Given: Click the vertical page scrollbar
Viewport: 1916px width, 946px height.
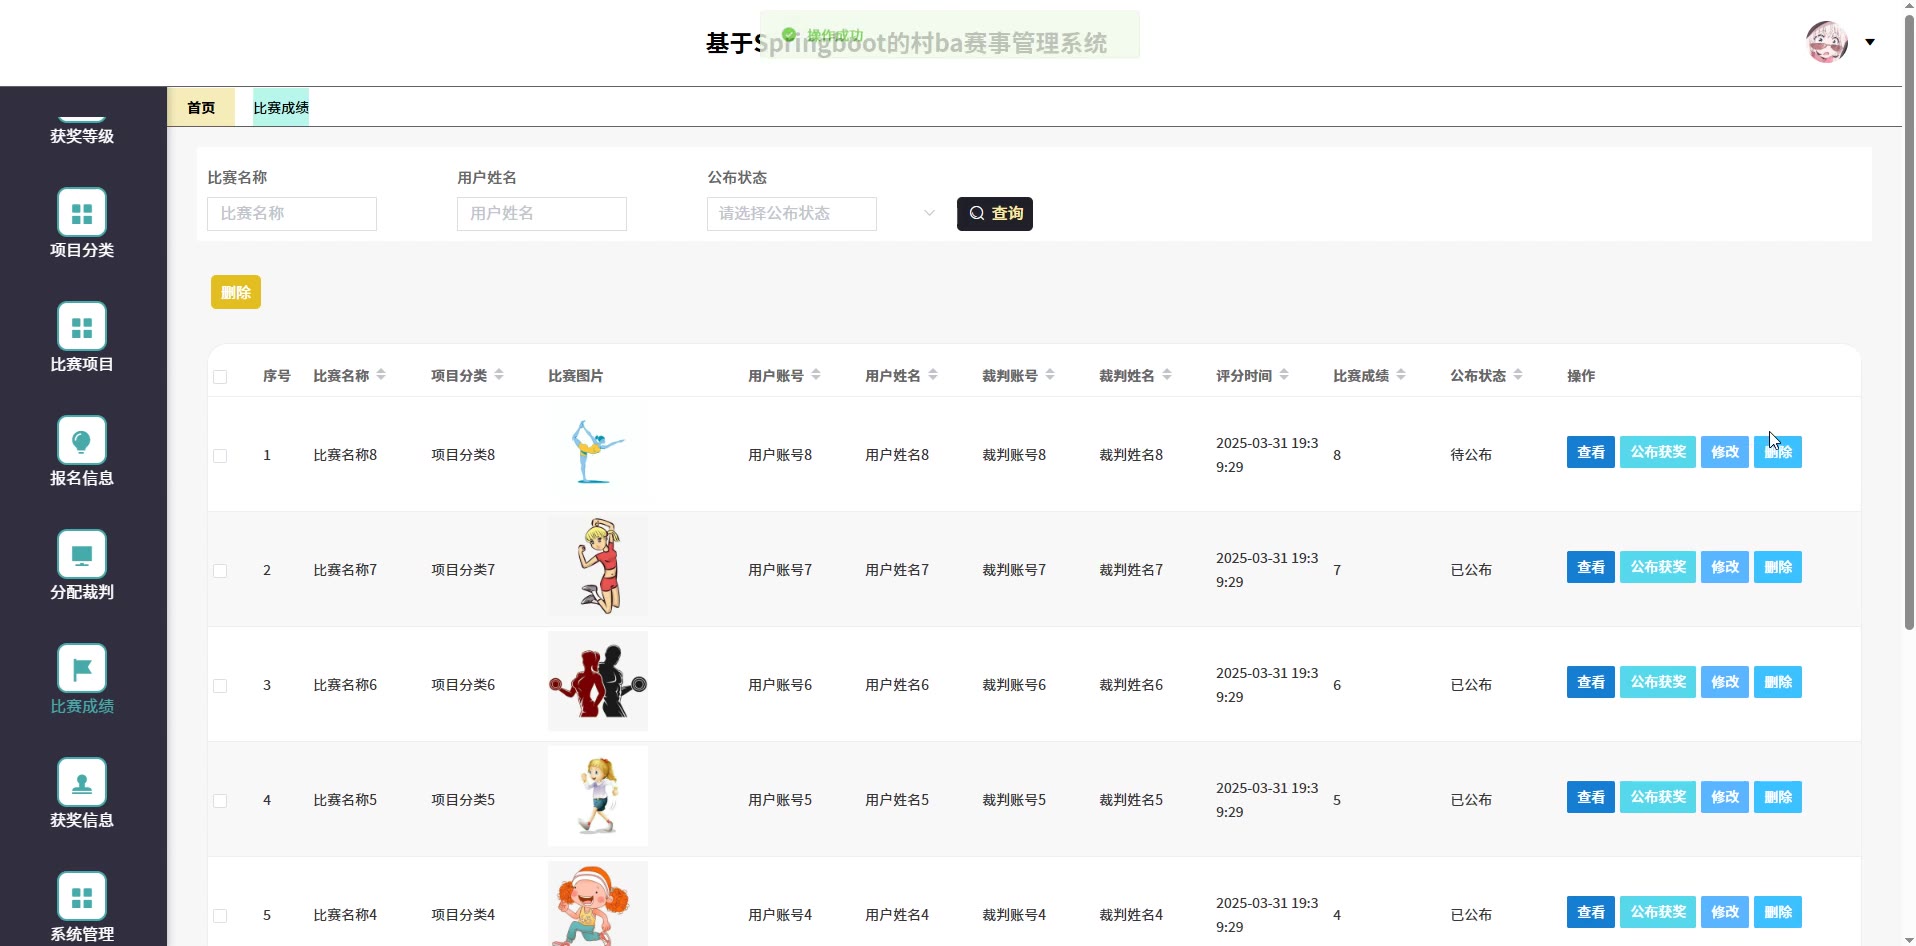Looking at the screenshot, I should point(1909,320).
